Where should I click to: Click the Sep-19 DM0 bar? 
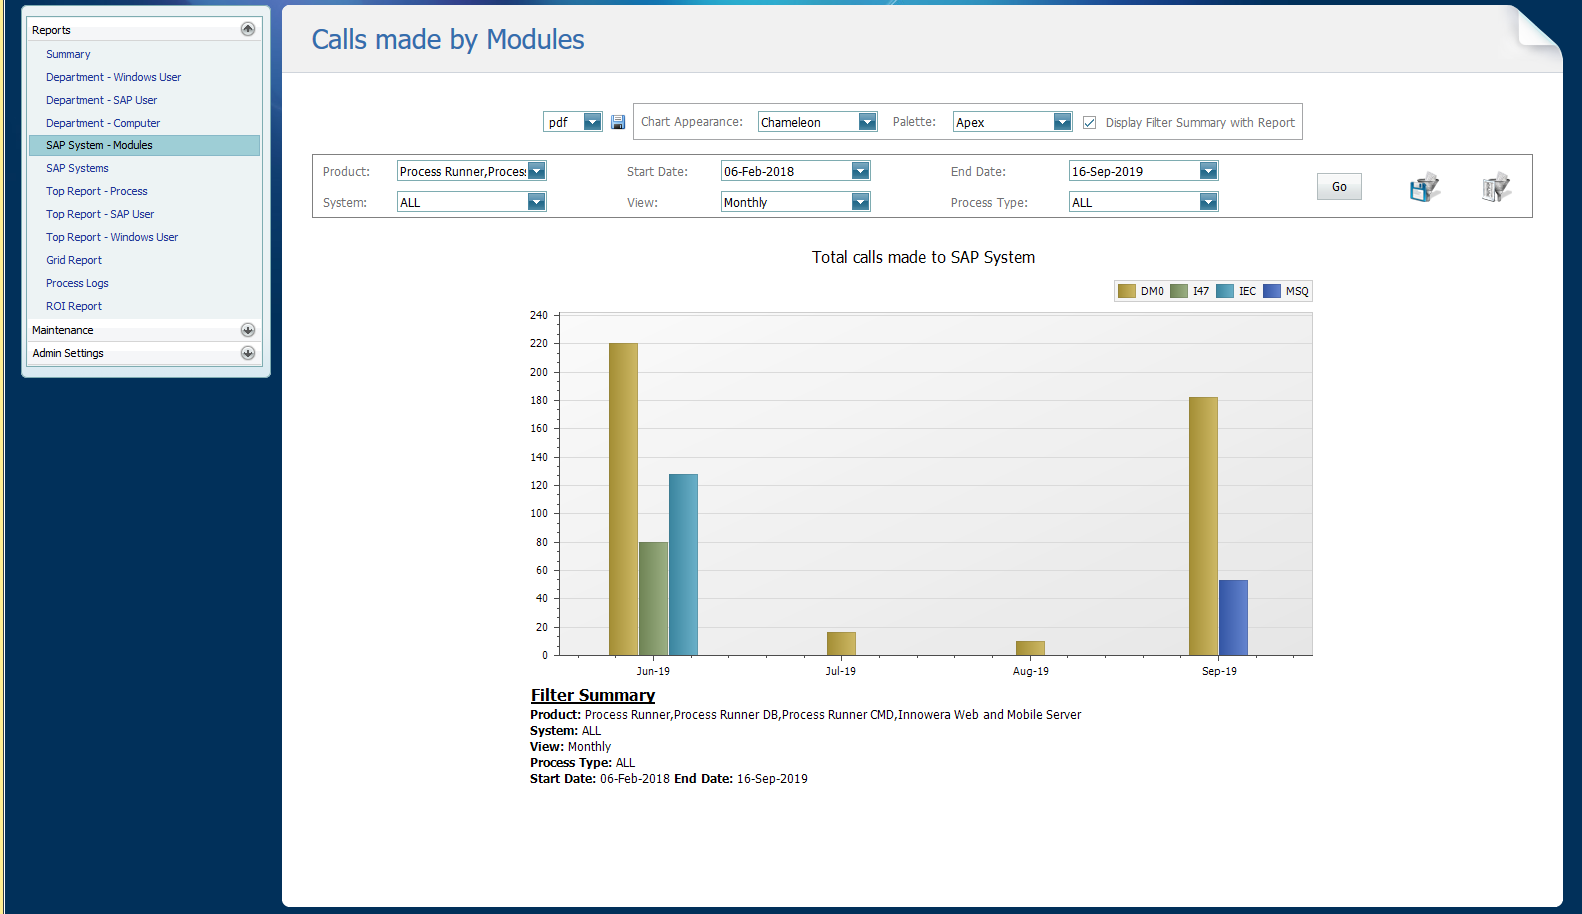tap(1203, 526)
